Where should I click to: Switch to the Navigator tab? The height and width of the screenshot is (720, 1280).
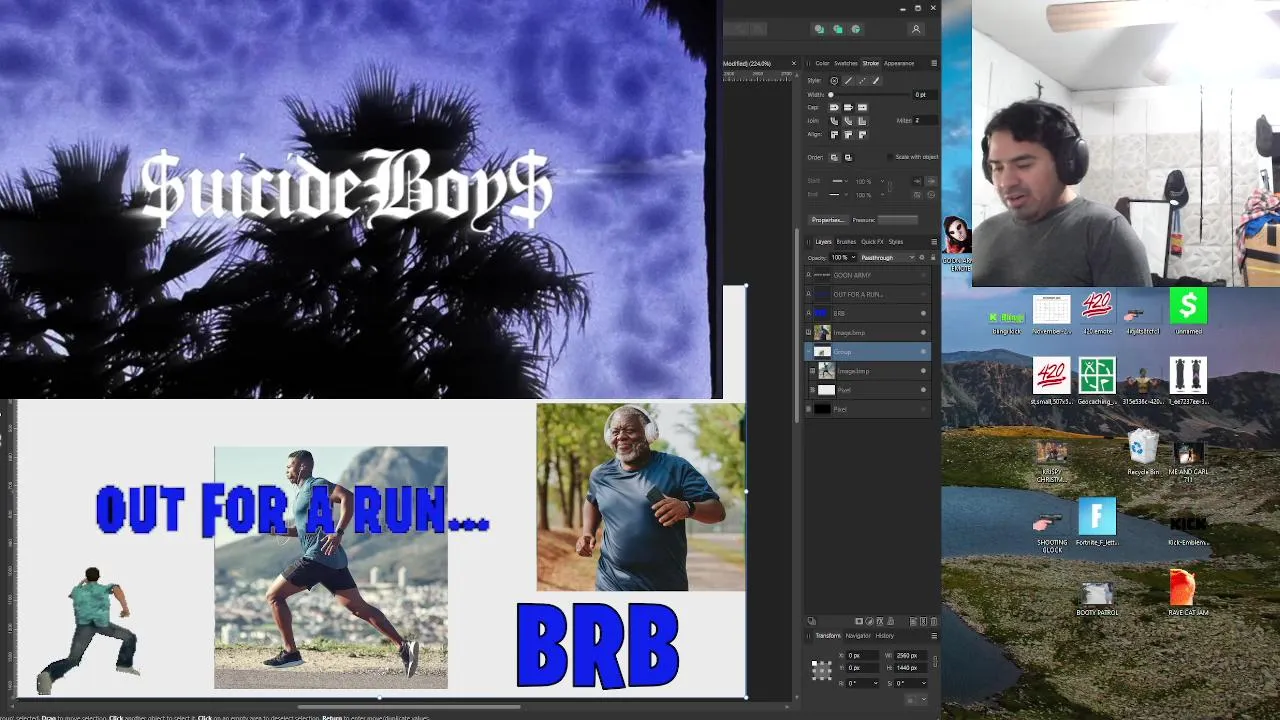point(858,636)
